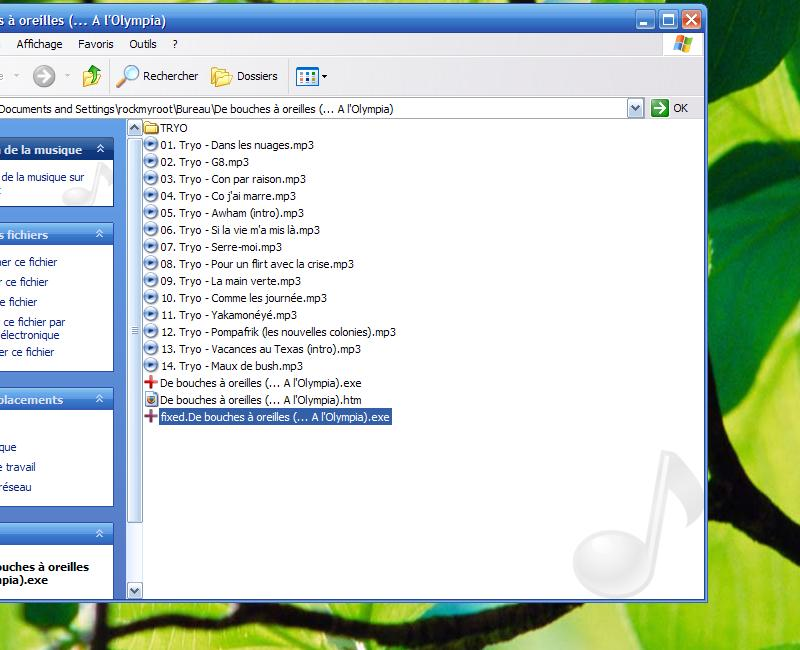Open the address bar dropdown arrow
Viewport: 800px width, 650px height.
click(636, 108)
